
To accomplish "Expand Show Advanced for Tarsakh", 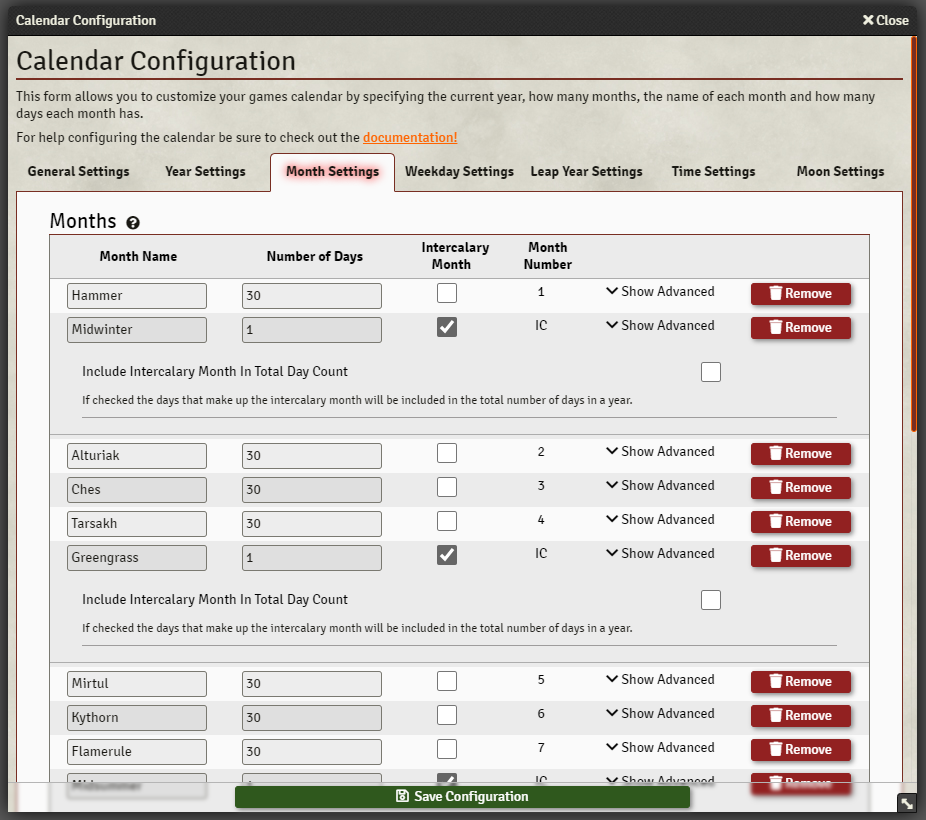I will [660, 520].
